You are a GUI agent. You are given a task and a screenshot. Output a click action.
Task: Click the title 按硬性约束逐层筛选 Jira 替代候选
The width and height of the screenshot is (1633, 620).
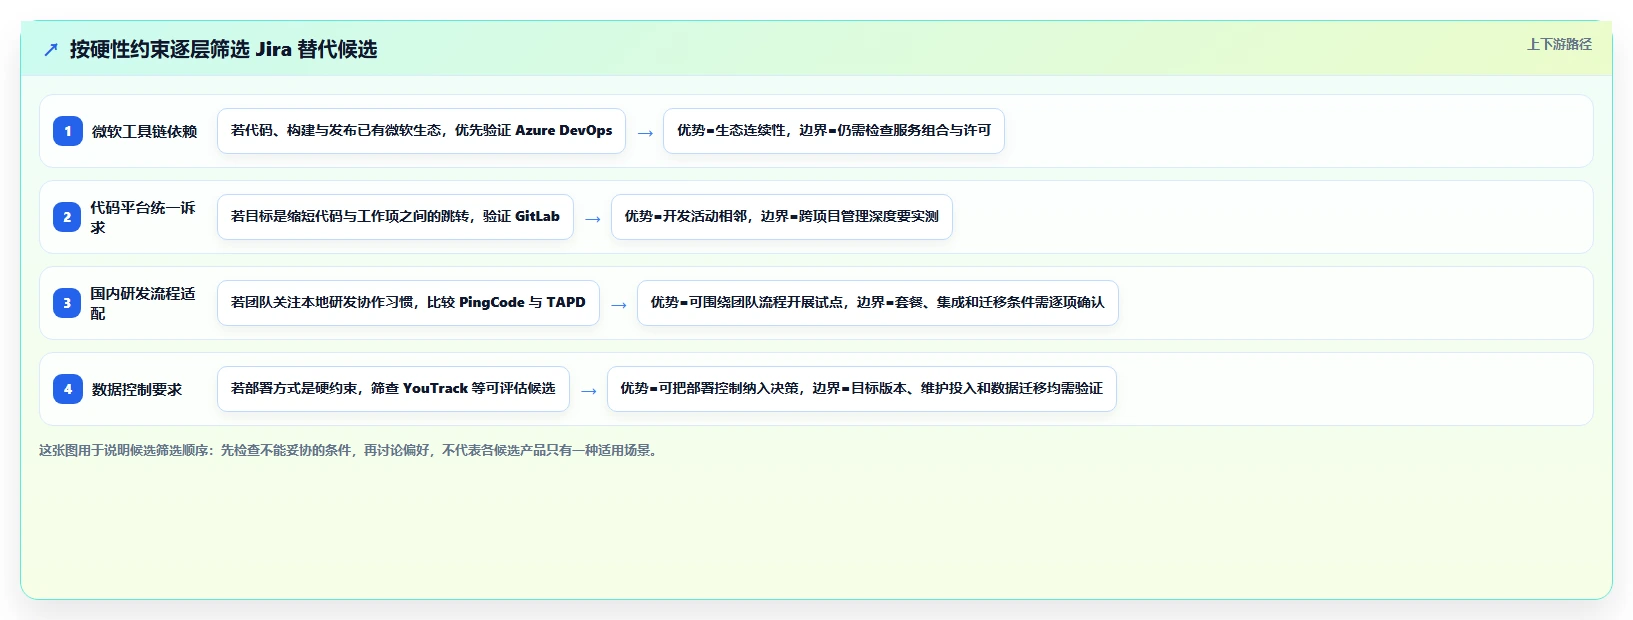coord(223,49)
